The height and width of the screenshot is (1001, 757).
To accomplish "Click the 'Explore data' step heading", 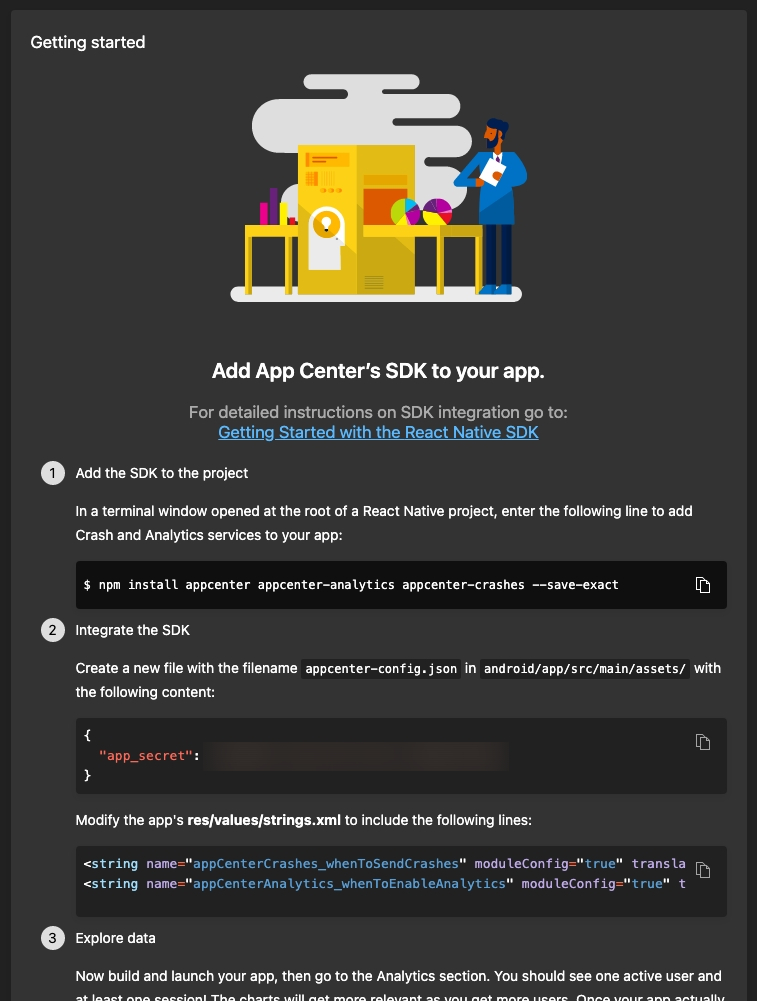I will (x=116, y=938).
